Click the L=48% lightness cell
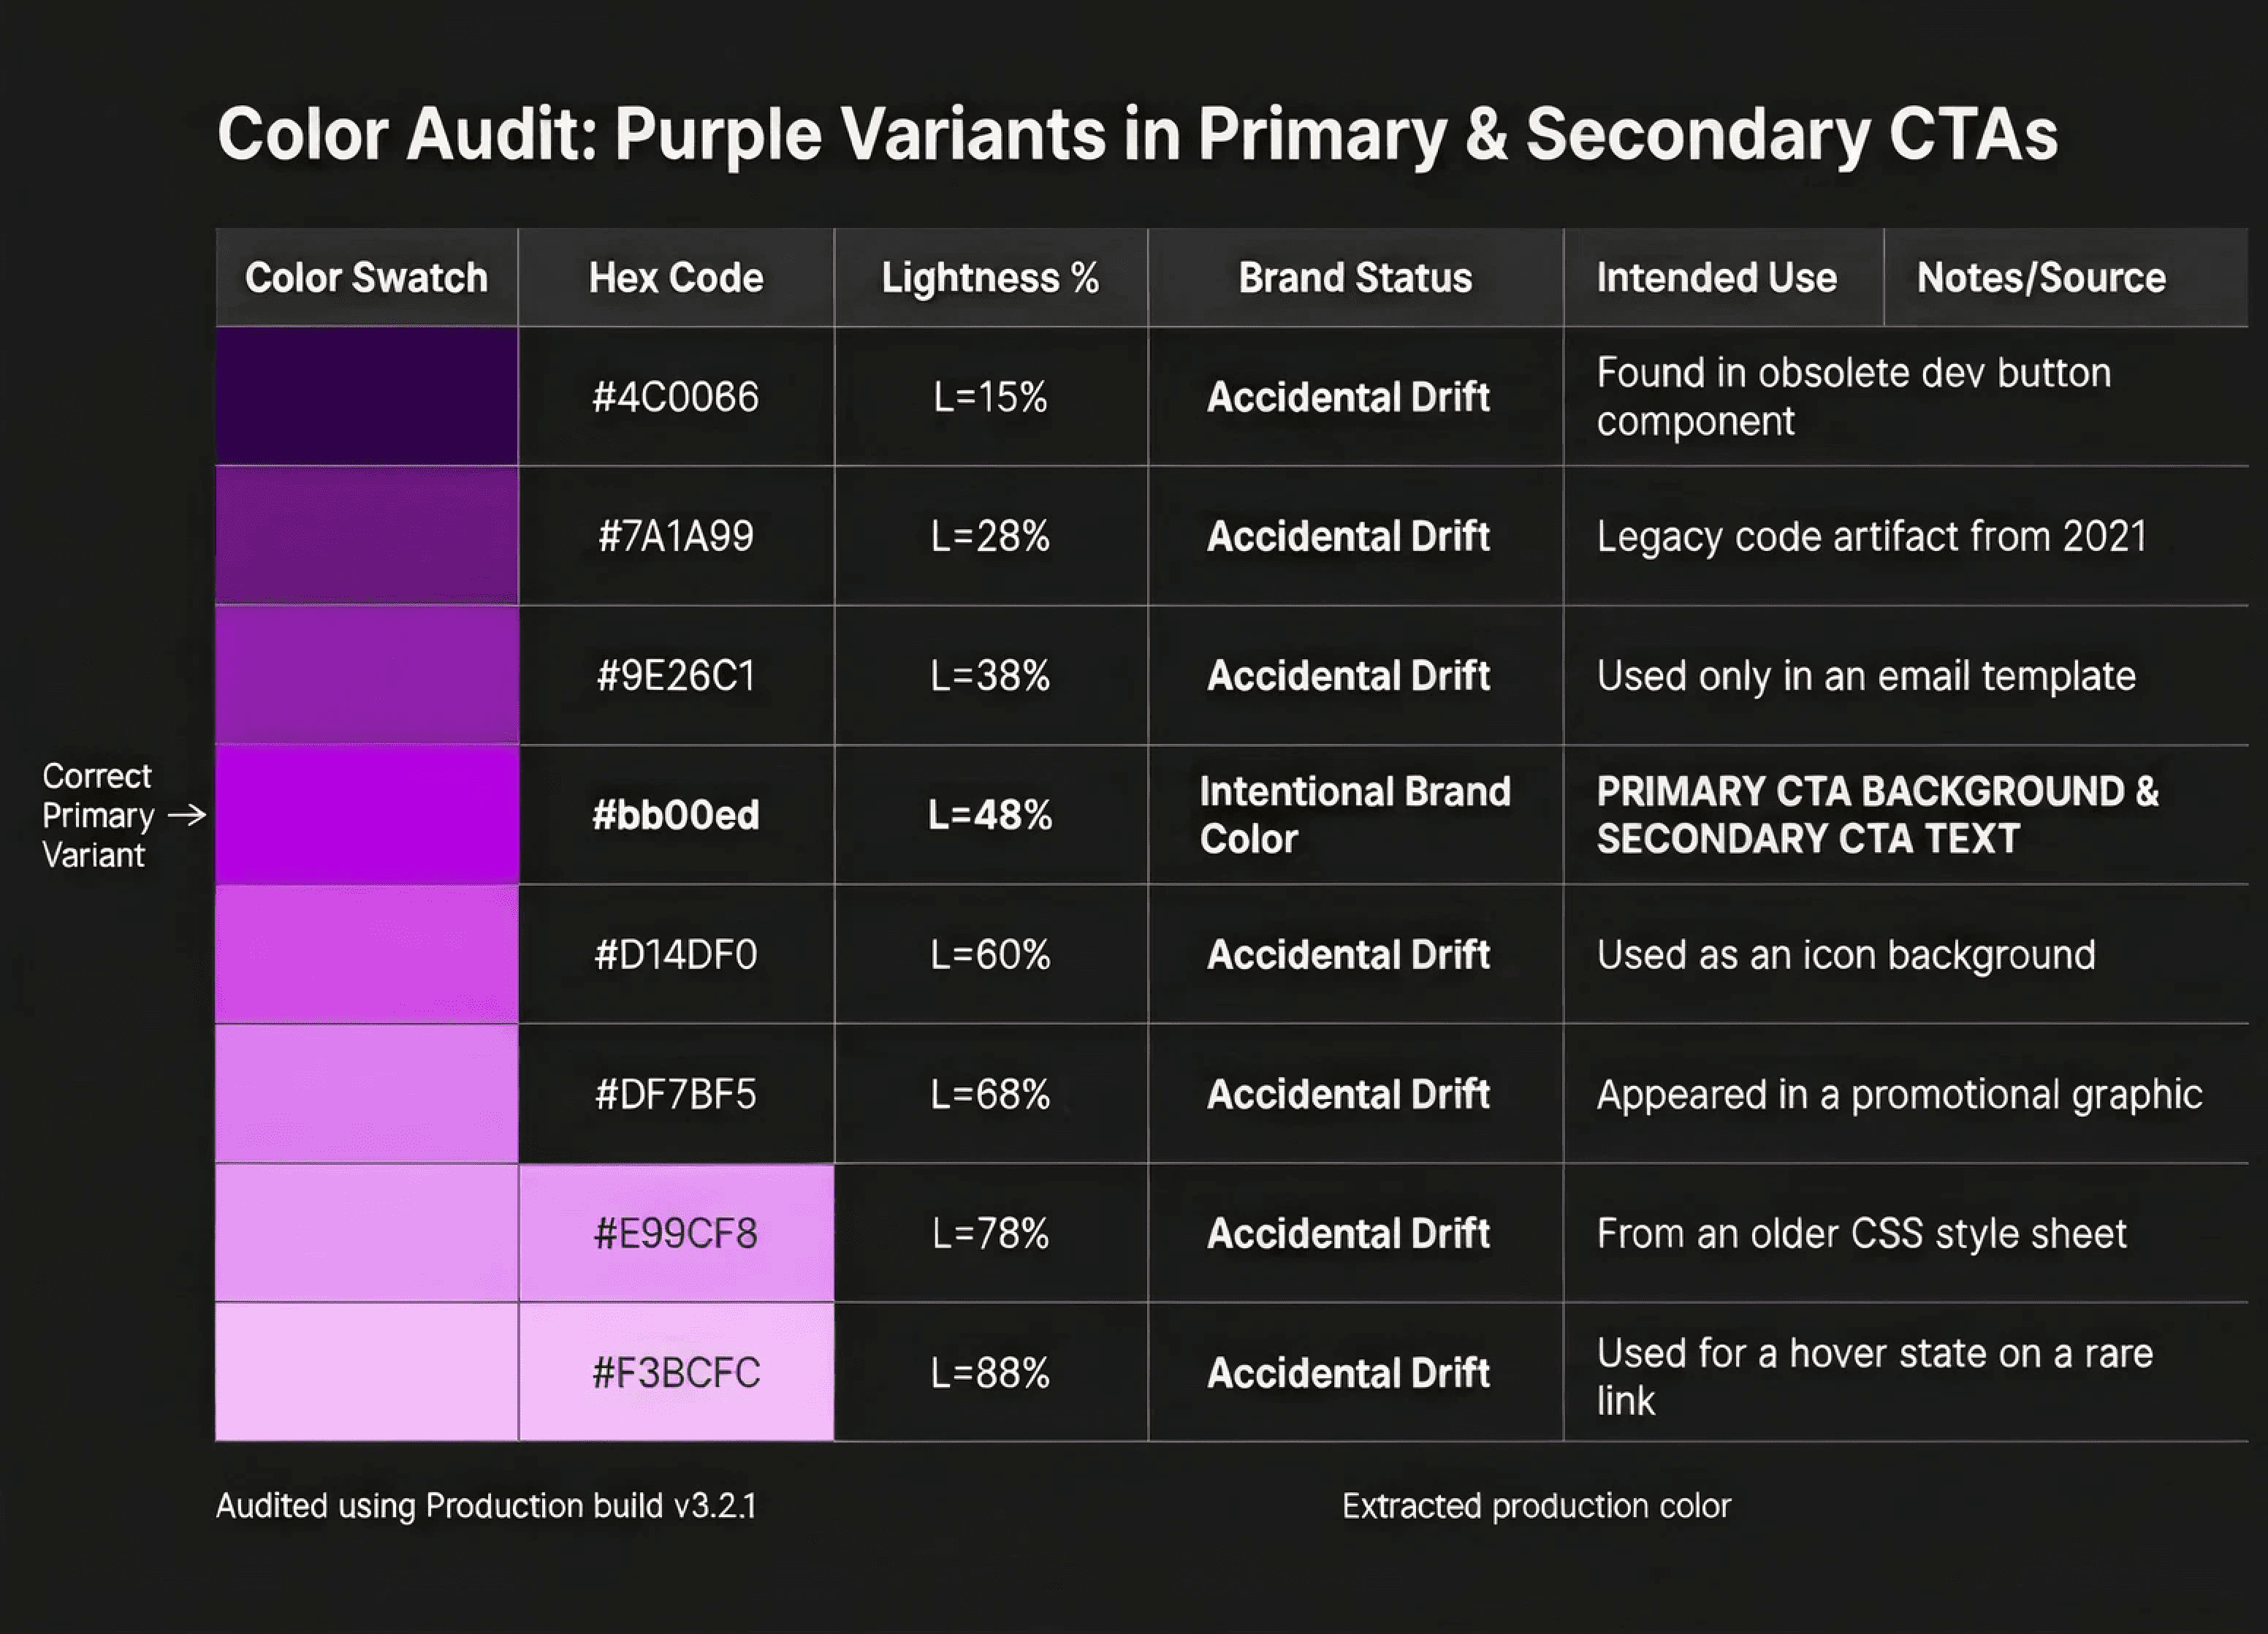Screen dimensions: 2268x1634 pos(990,814)
